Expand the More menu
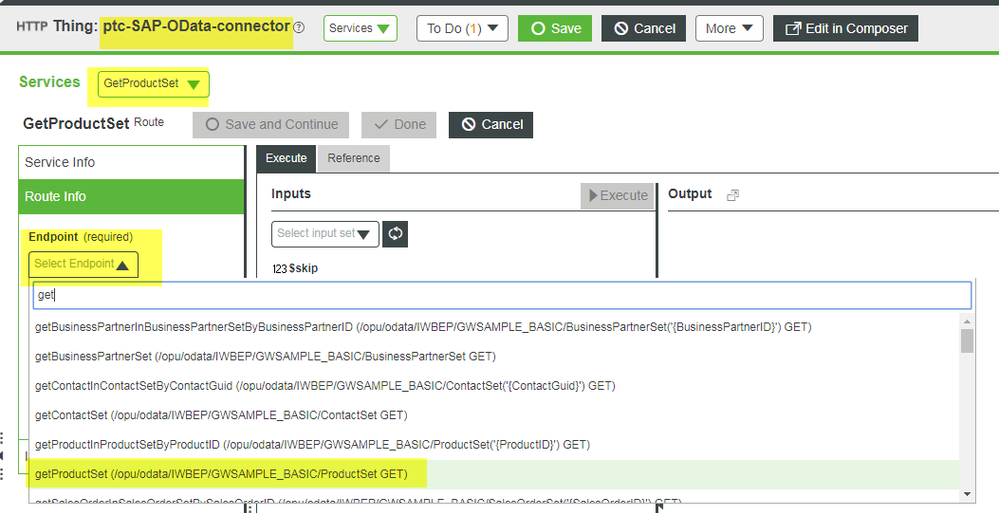This screenshot has height=513, width=999. [x=729, y=29]
